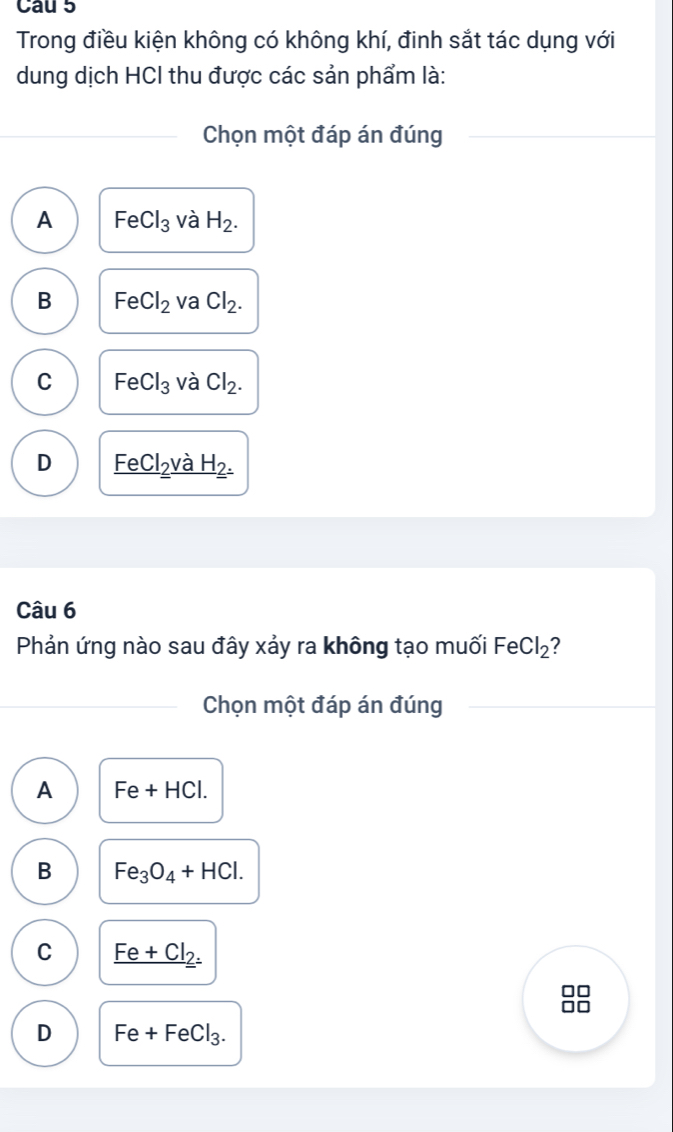This screenshot has height=1132, width=673.
Task: Choose circle C in question 5
Action: pos(44,382)
